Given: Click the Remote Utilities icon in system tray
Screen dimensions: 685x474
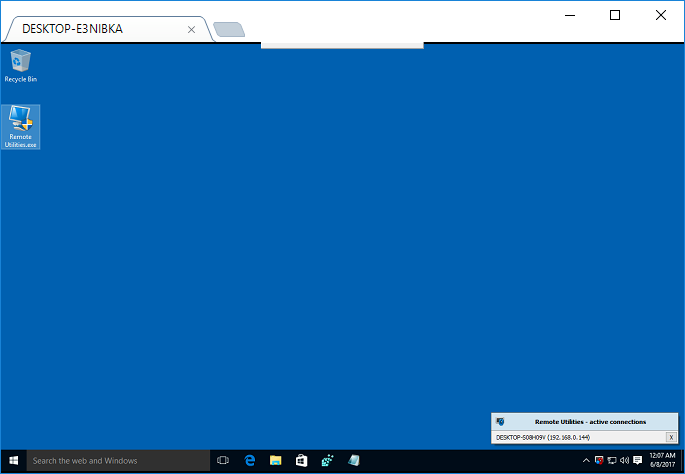Looking at the screenshot, I should [x=598, y=461].
